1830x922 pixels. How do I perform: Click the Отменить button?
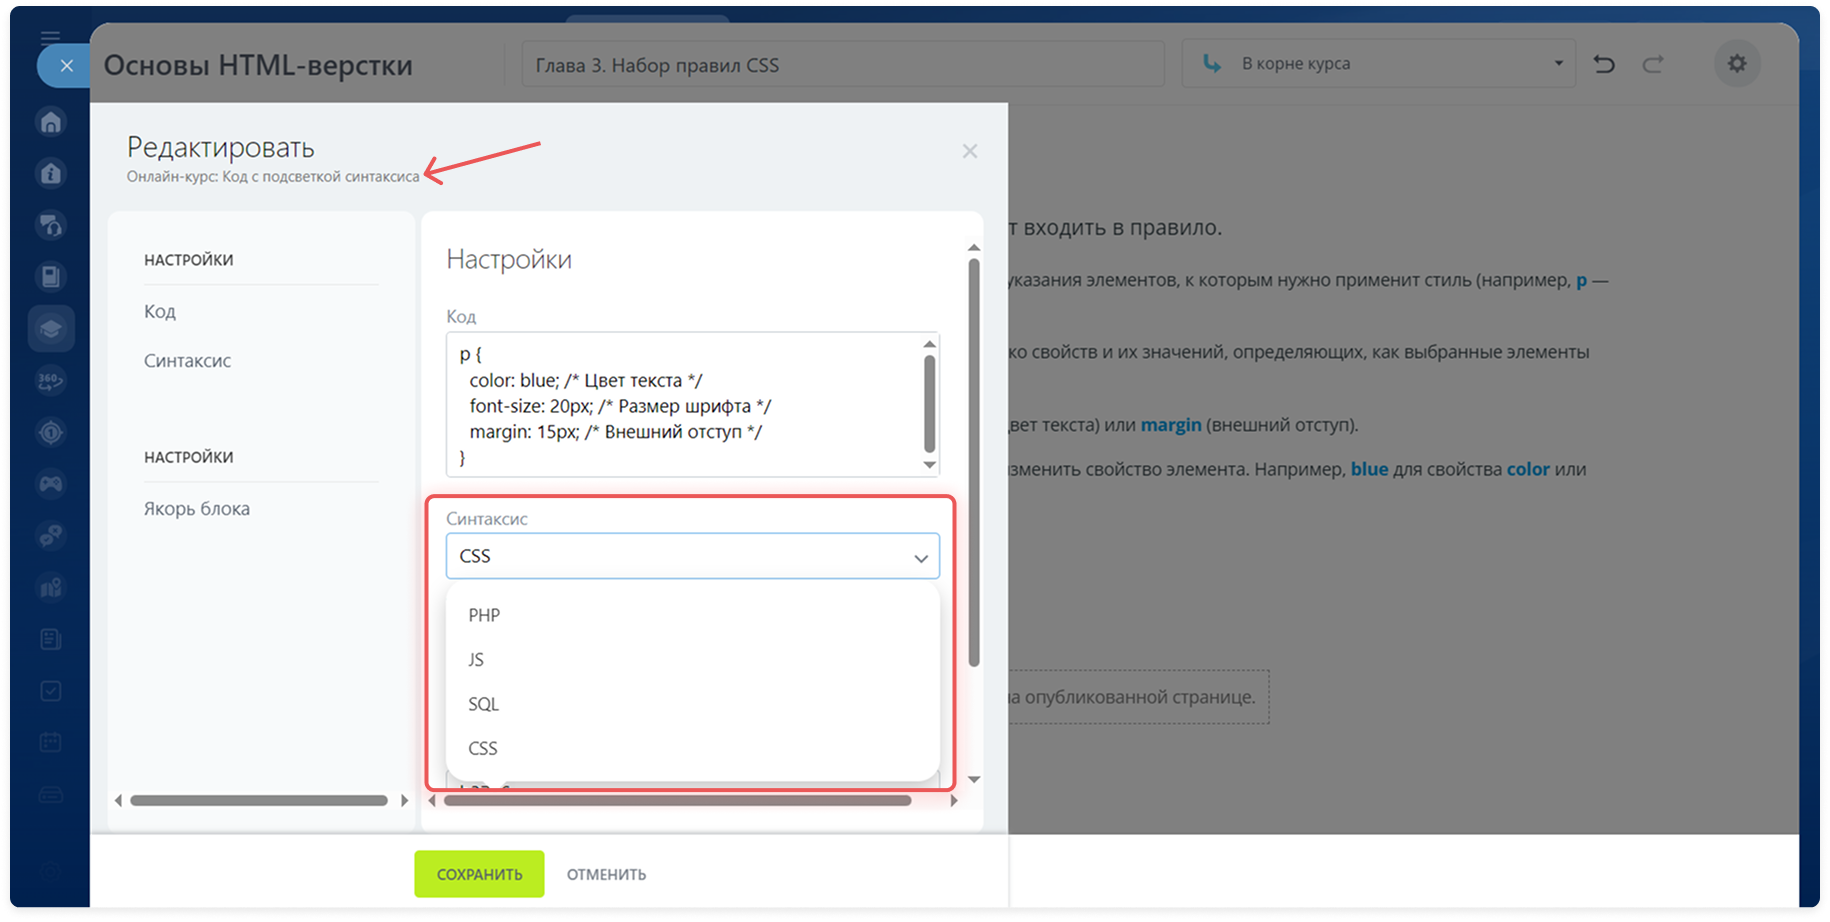click(606, 874)
